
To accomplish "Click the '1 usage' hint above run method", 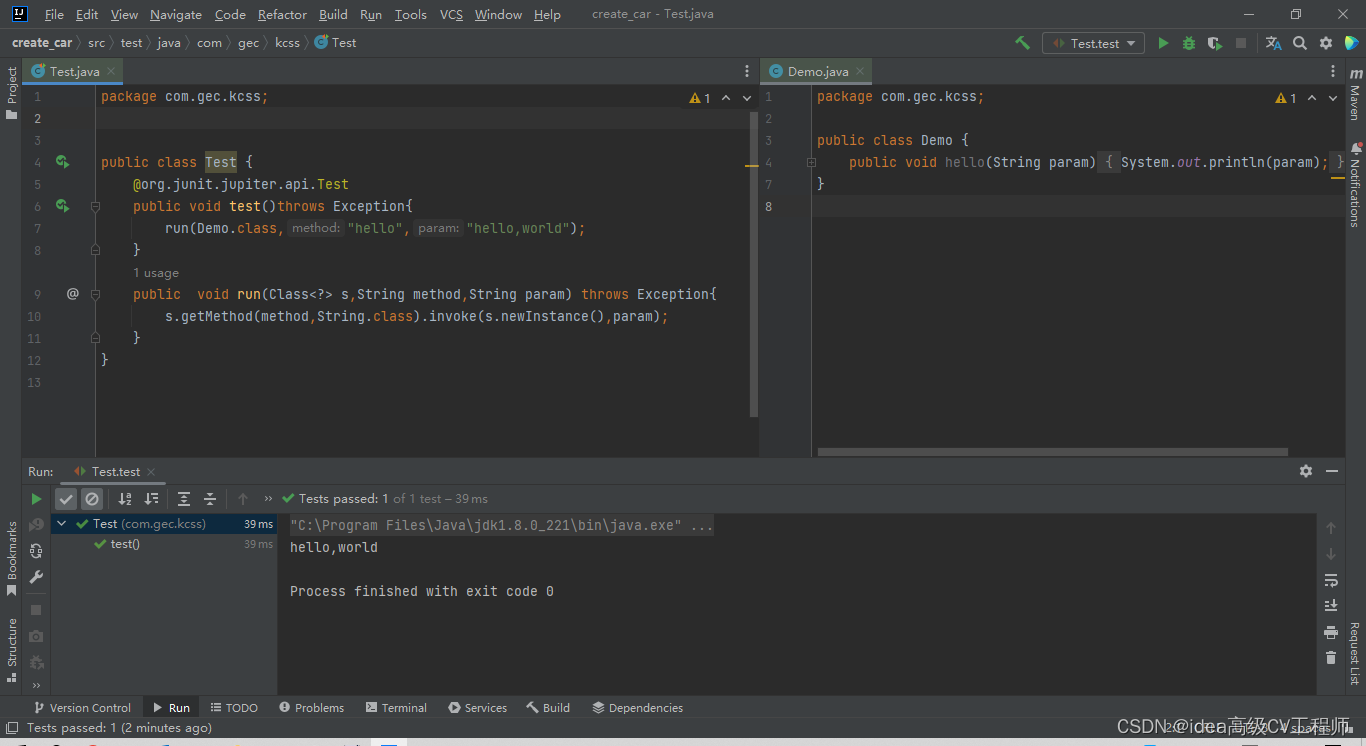I will 156,273.
